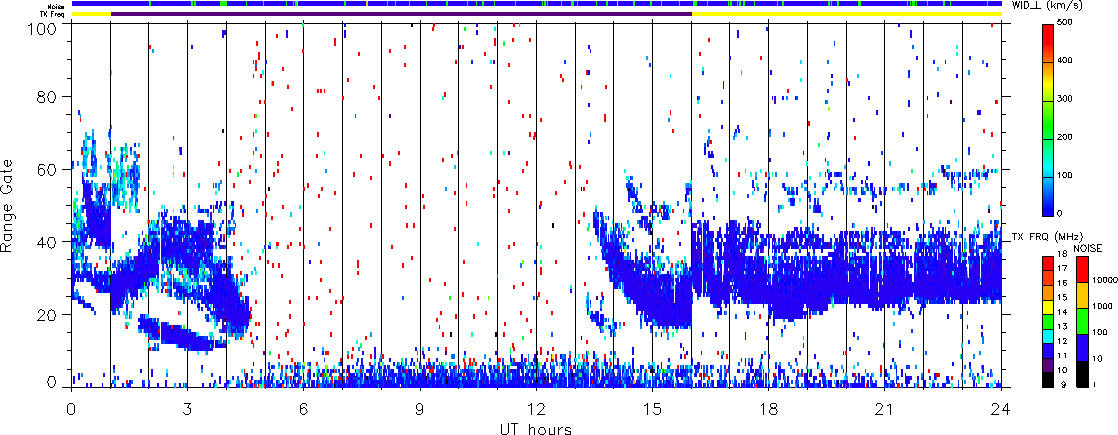Click the "UT hours" x-axis title
The height and width of the screenshot is (435, 1118).
[x=536, y=428]
